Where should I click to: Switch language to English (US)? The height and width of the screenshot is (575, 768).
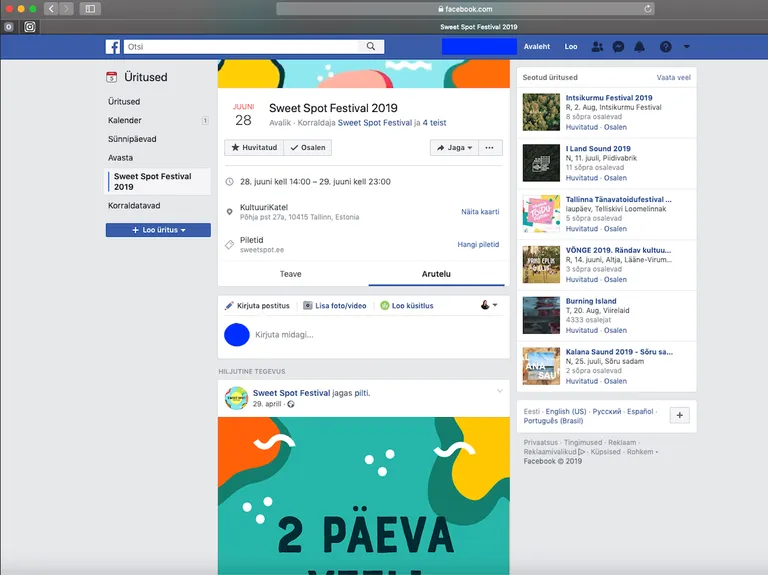pos(566,411)
